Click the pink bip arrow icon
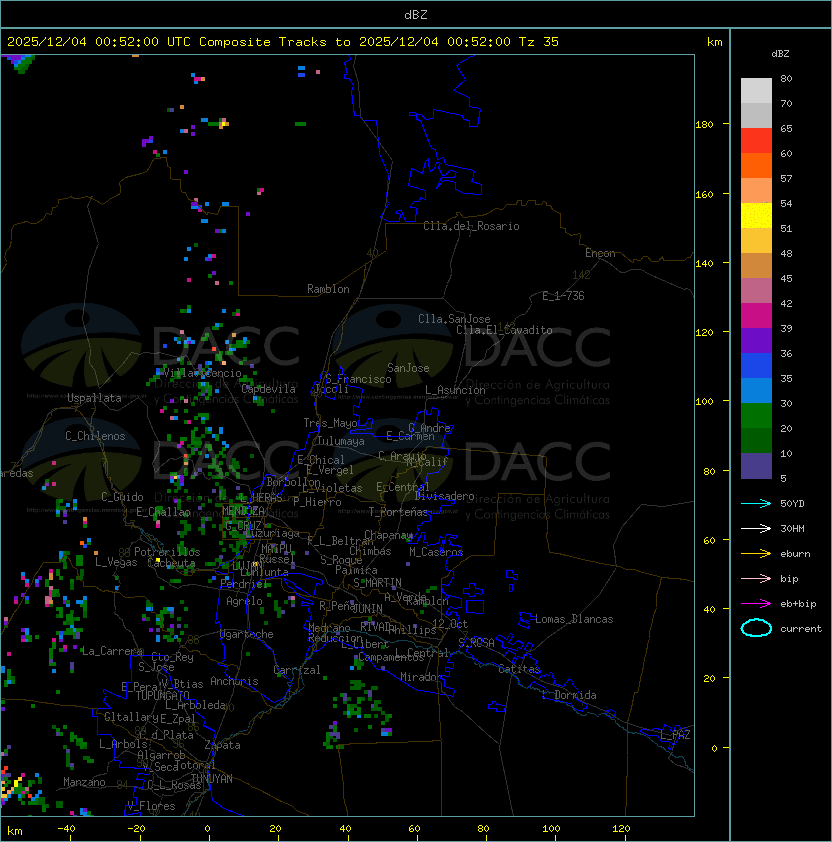 [x=757, y=578]
